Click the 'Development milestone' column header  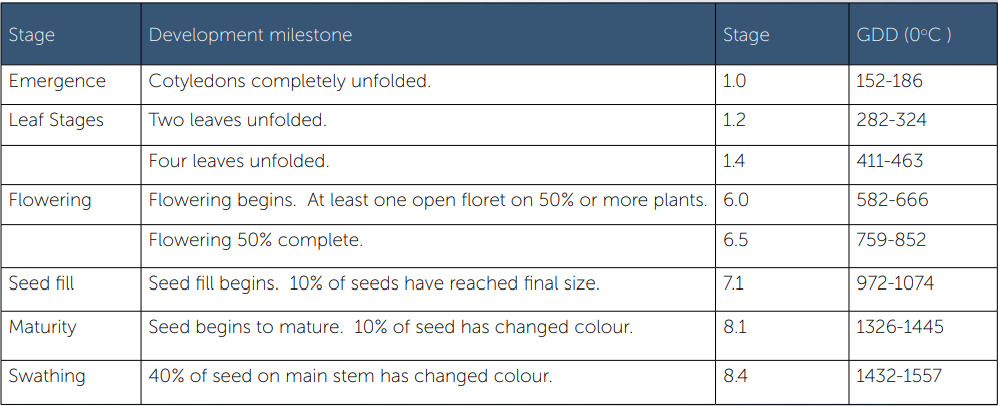[428, 34]
